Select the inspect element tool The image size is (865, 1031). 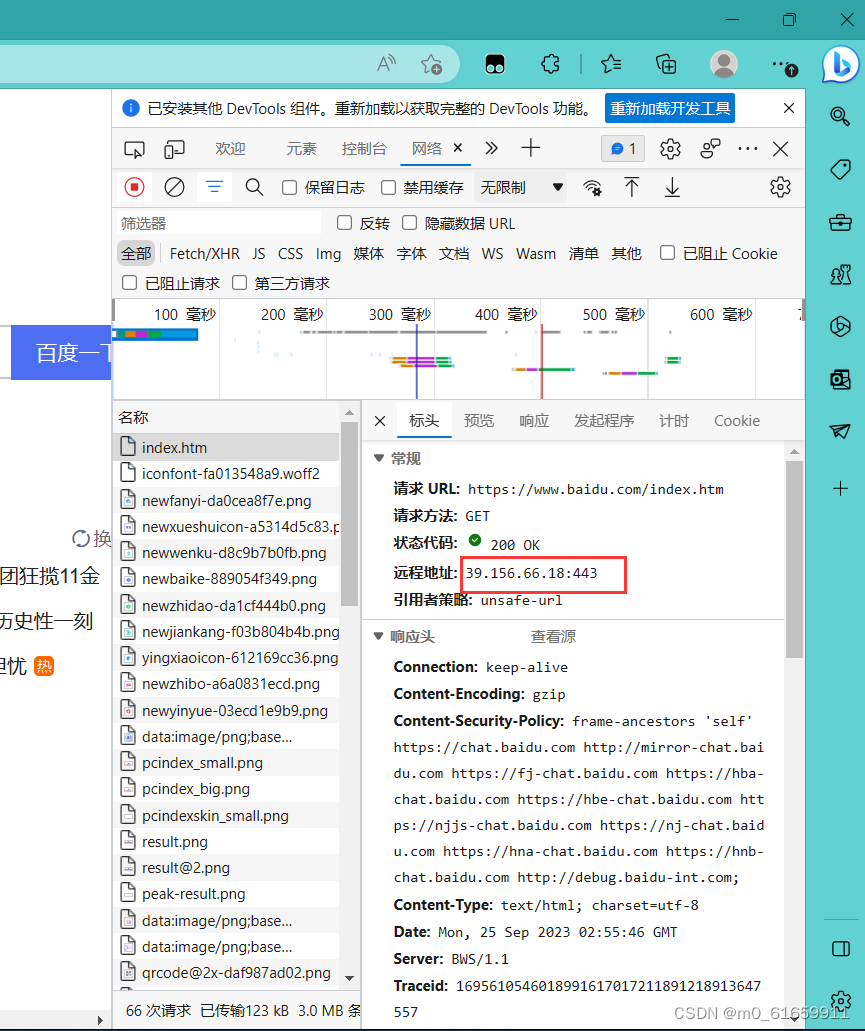134,148
